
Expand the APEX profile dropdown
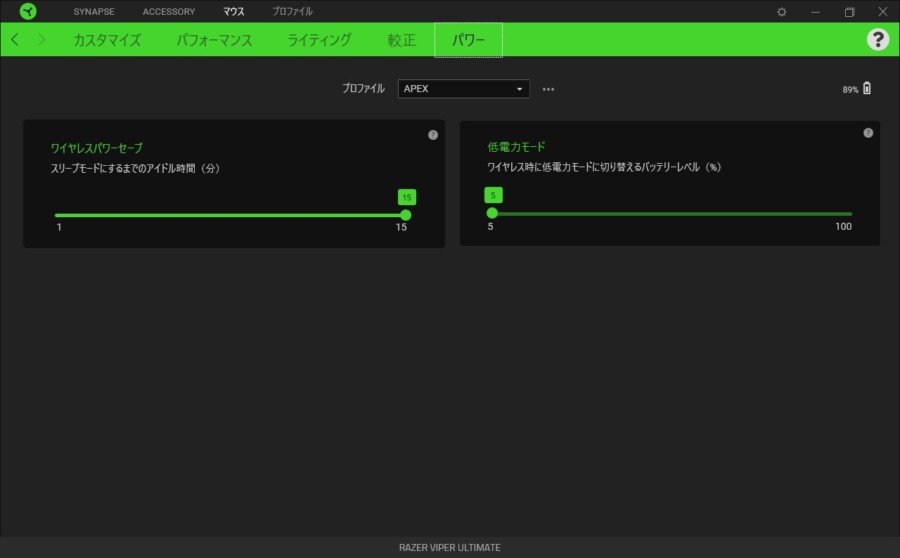tap(463, 89)
